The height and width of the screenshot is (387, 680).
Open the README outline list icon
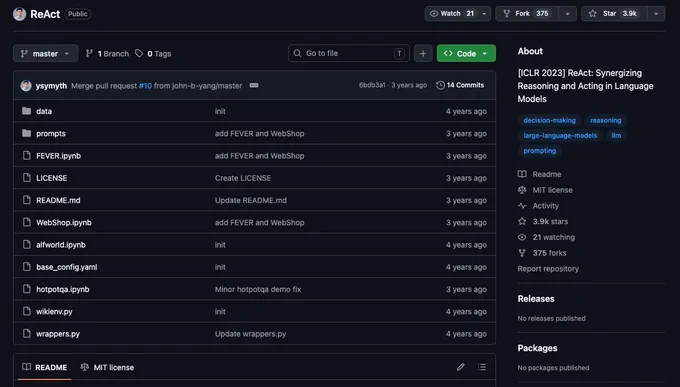(482, 367)
